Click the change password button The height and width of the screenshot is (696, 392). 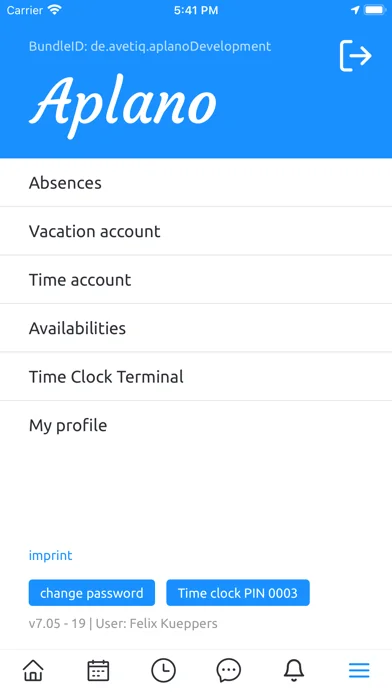[92, 593]
